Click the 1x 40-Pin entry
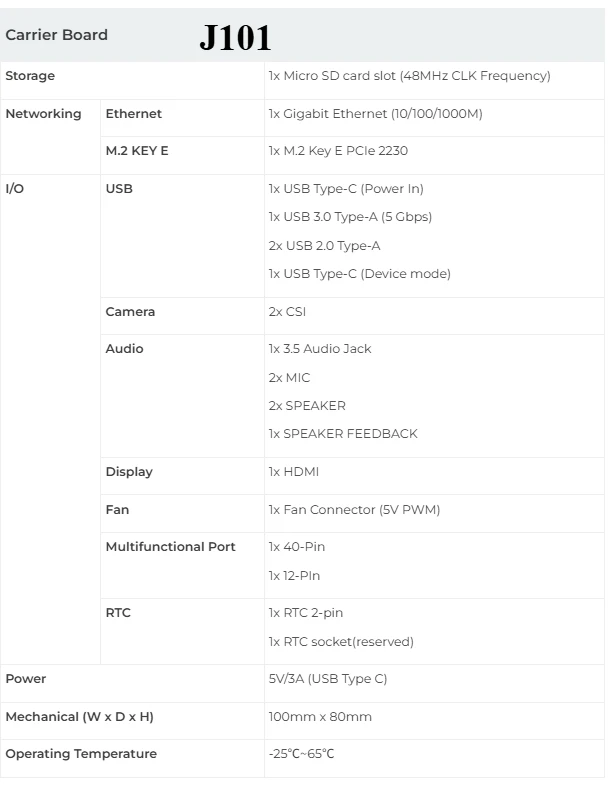The width and height of the screenshot is (614, 785). click(x=297, y=547)
